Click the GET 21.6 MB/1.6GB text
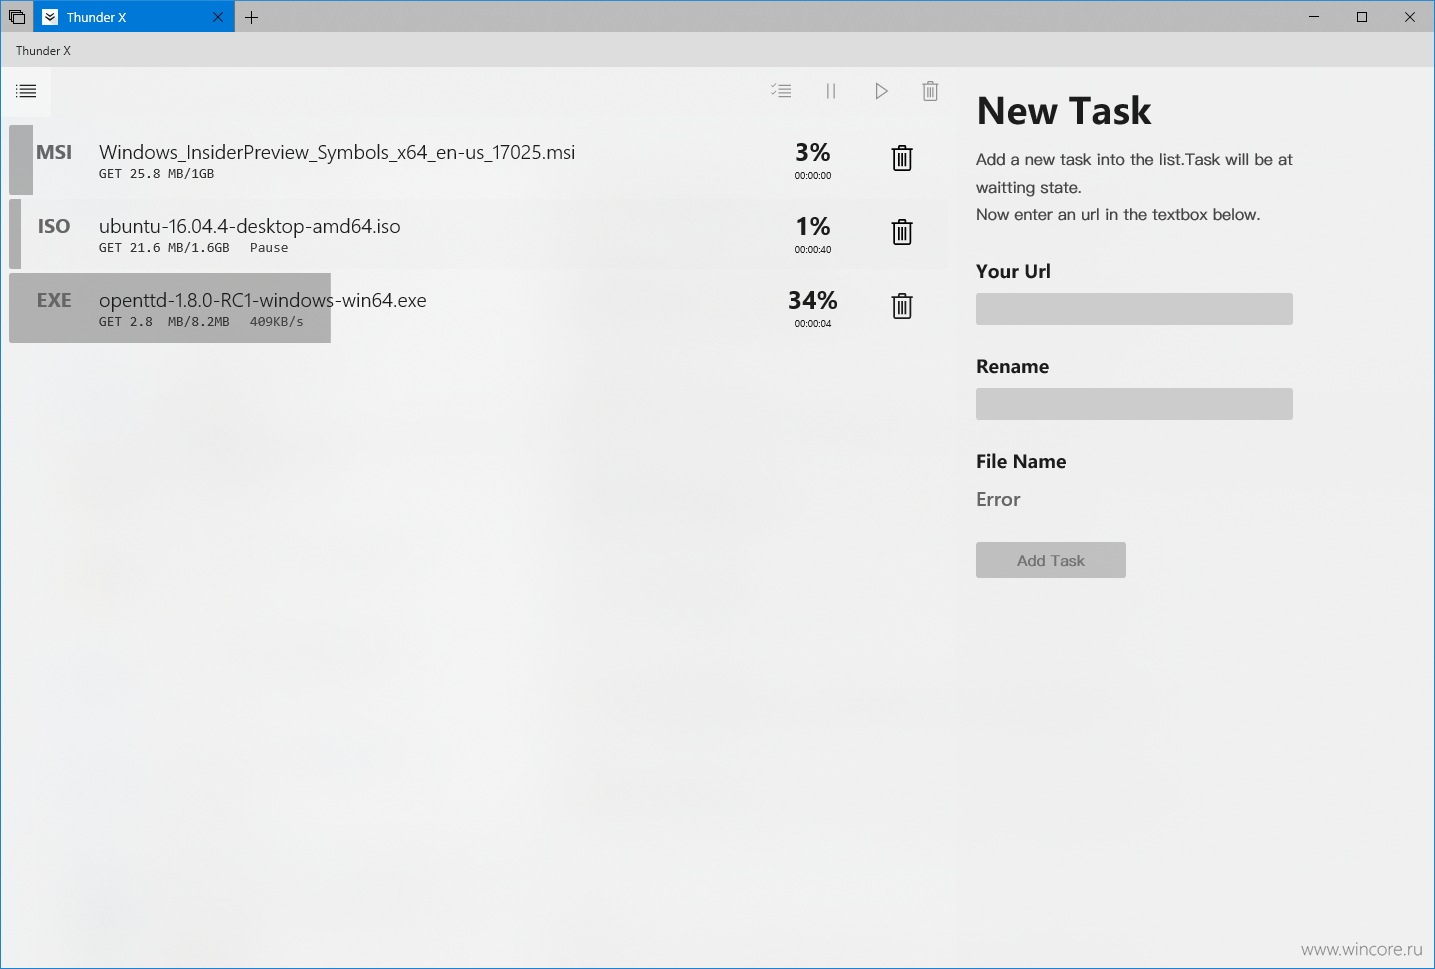This screenshot has height=969, width=1435. tap(164, 248)
